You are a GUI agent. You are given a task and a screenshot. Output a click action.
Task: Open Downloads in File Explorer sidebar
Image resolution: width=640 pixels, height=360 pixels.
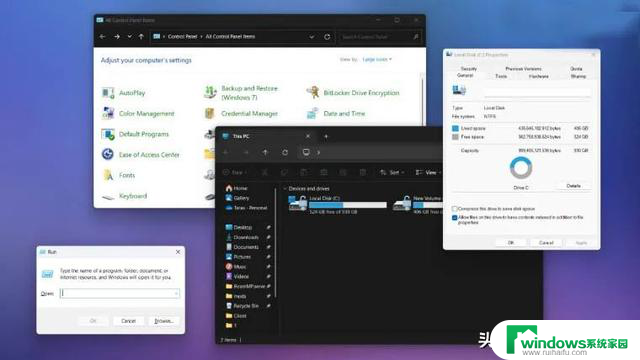(242, 237)
